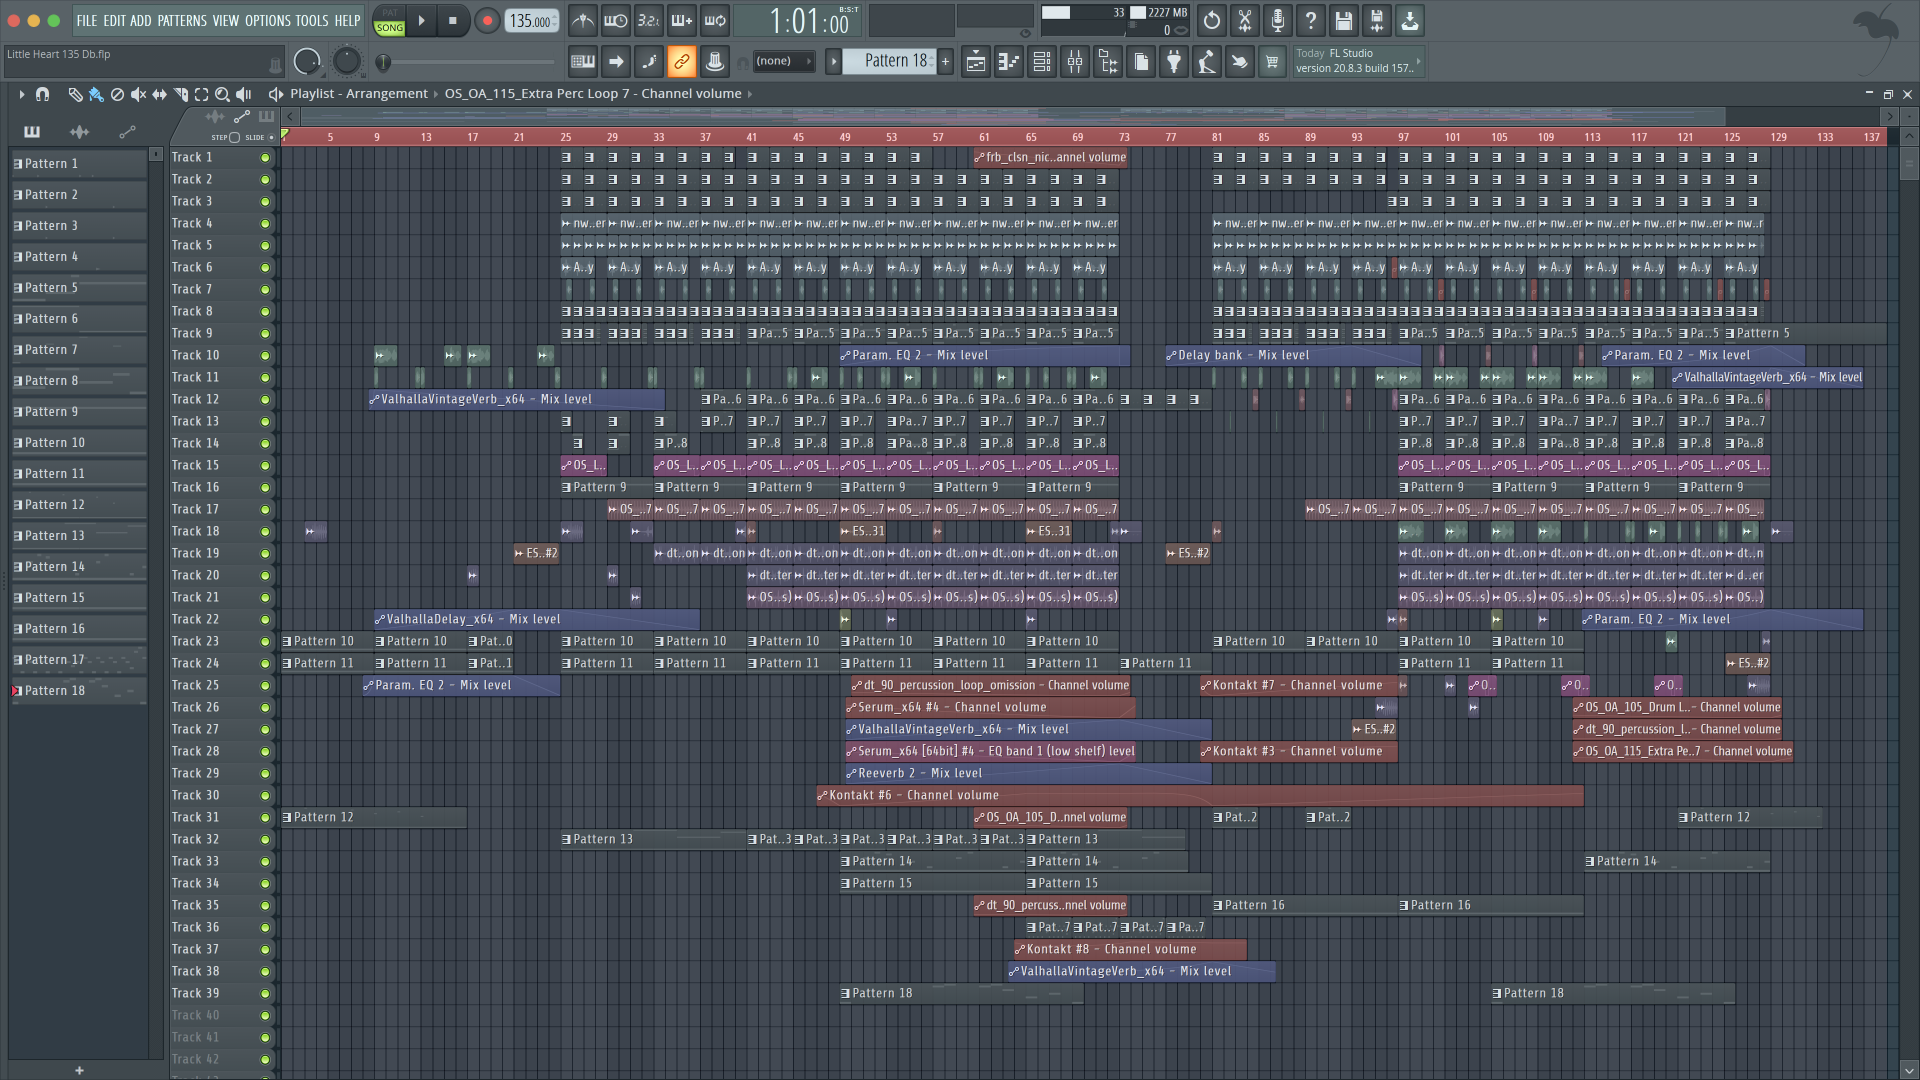The image size is (1920, 1080).
Task: Open the OS_OA_115_Extra Perc Loop 7 clip selector
Action: tap(592, 94)
